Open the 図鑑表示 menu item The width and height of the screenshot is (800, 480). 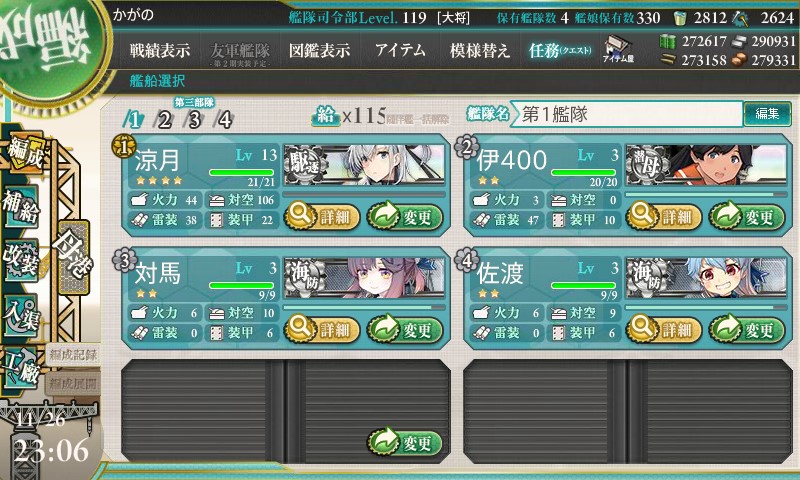pyautogui.click(x=319, y=50)
